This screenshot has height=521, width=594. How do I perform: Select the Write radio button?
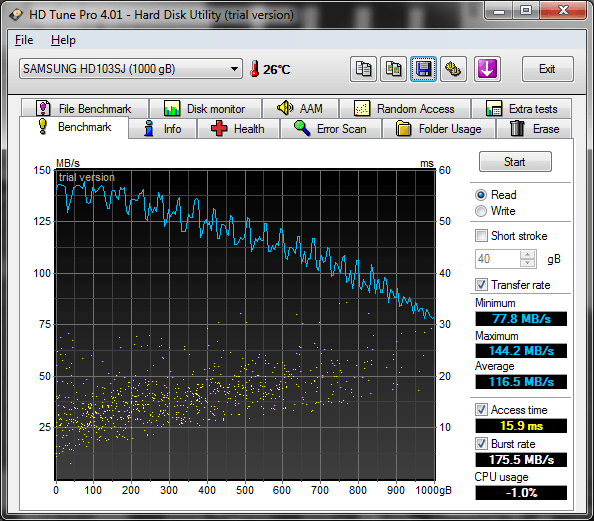click(x=481, y=211)
